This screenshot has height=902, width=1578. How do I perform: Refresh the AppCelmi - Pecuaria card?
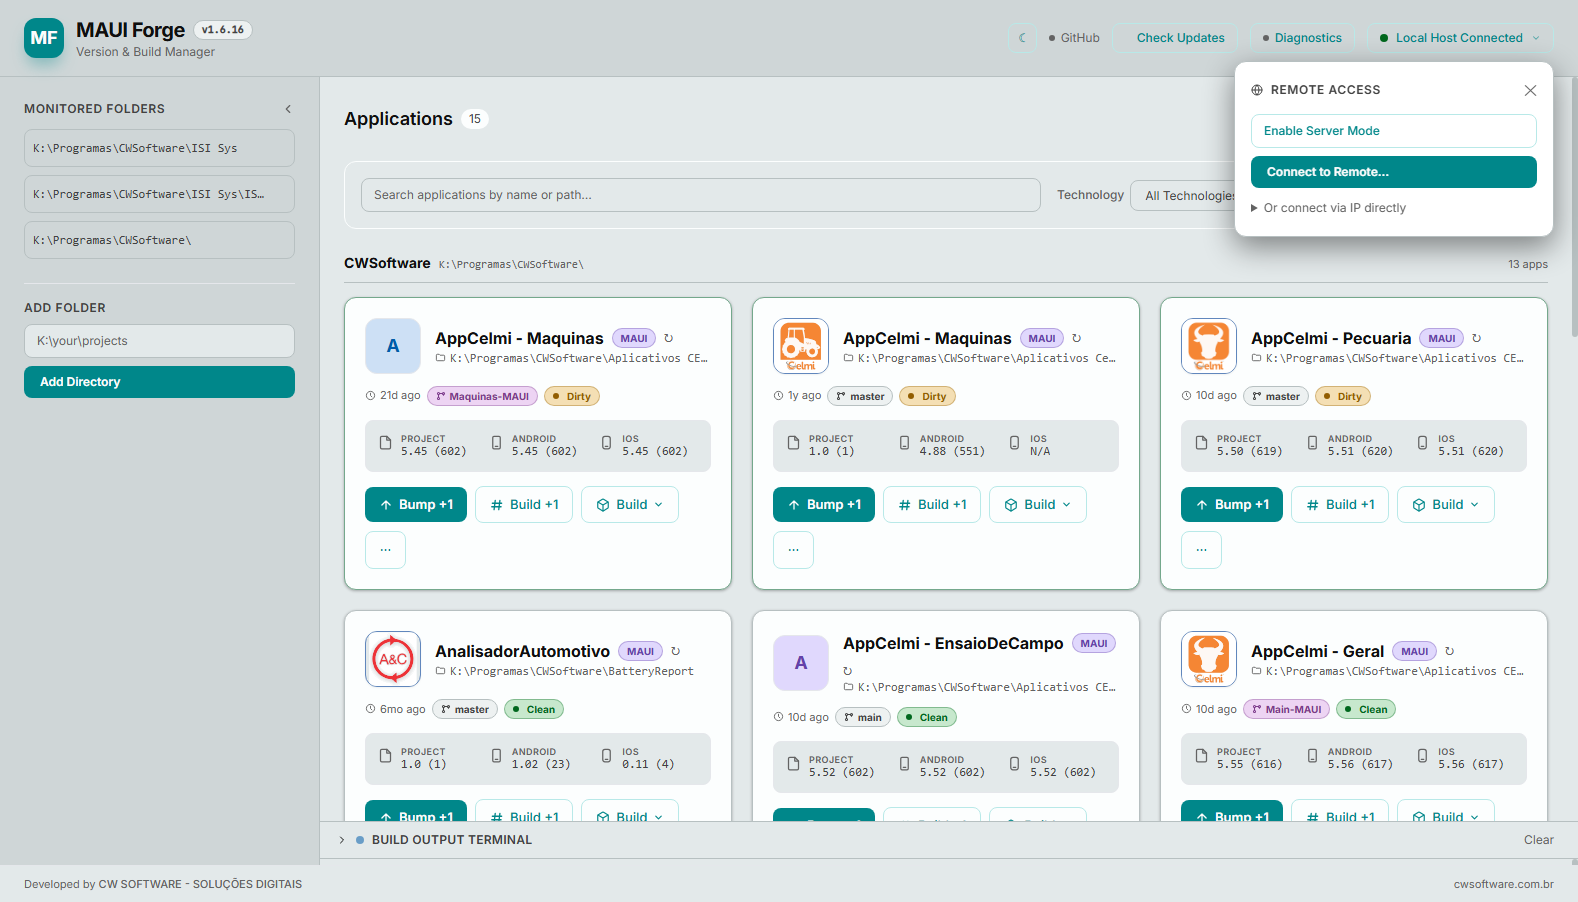[x=1477, y=338]
